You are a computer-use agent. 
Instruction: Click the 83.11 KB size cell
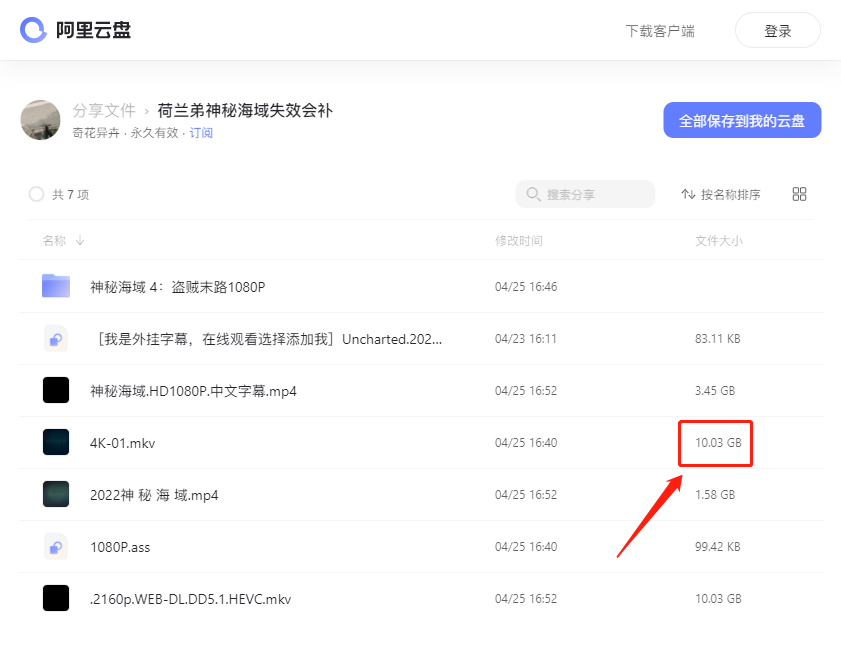tap(718, 339)
